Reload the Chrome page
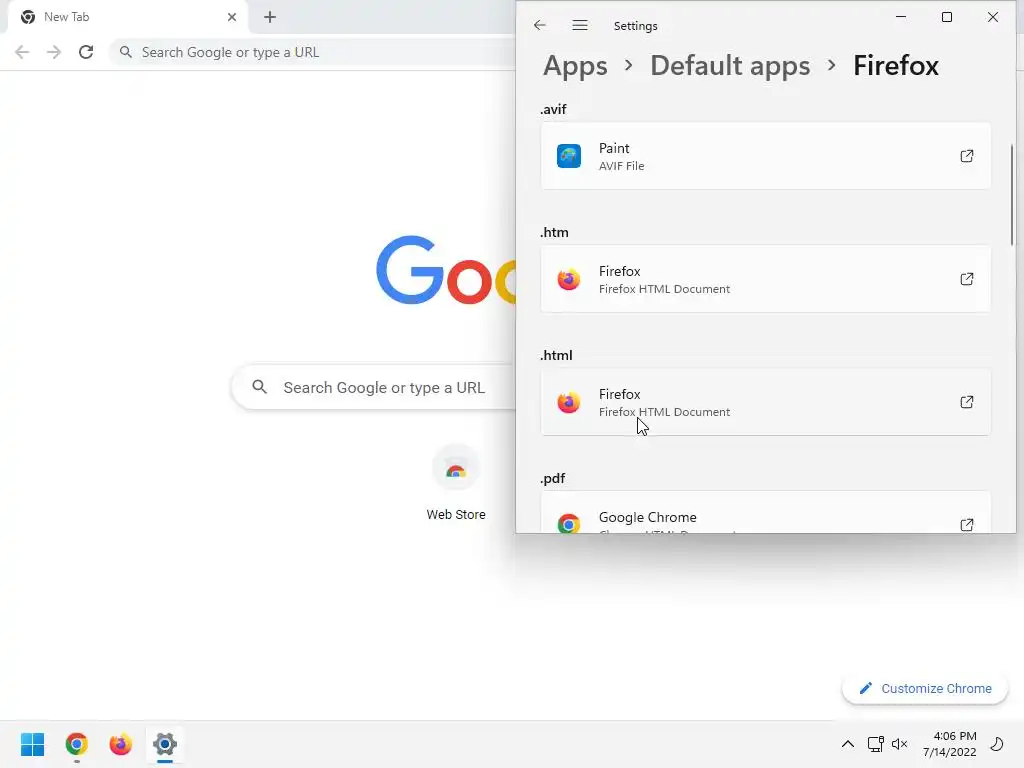1024x768 pixels. (86, 52)
